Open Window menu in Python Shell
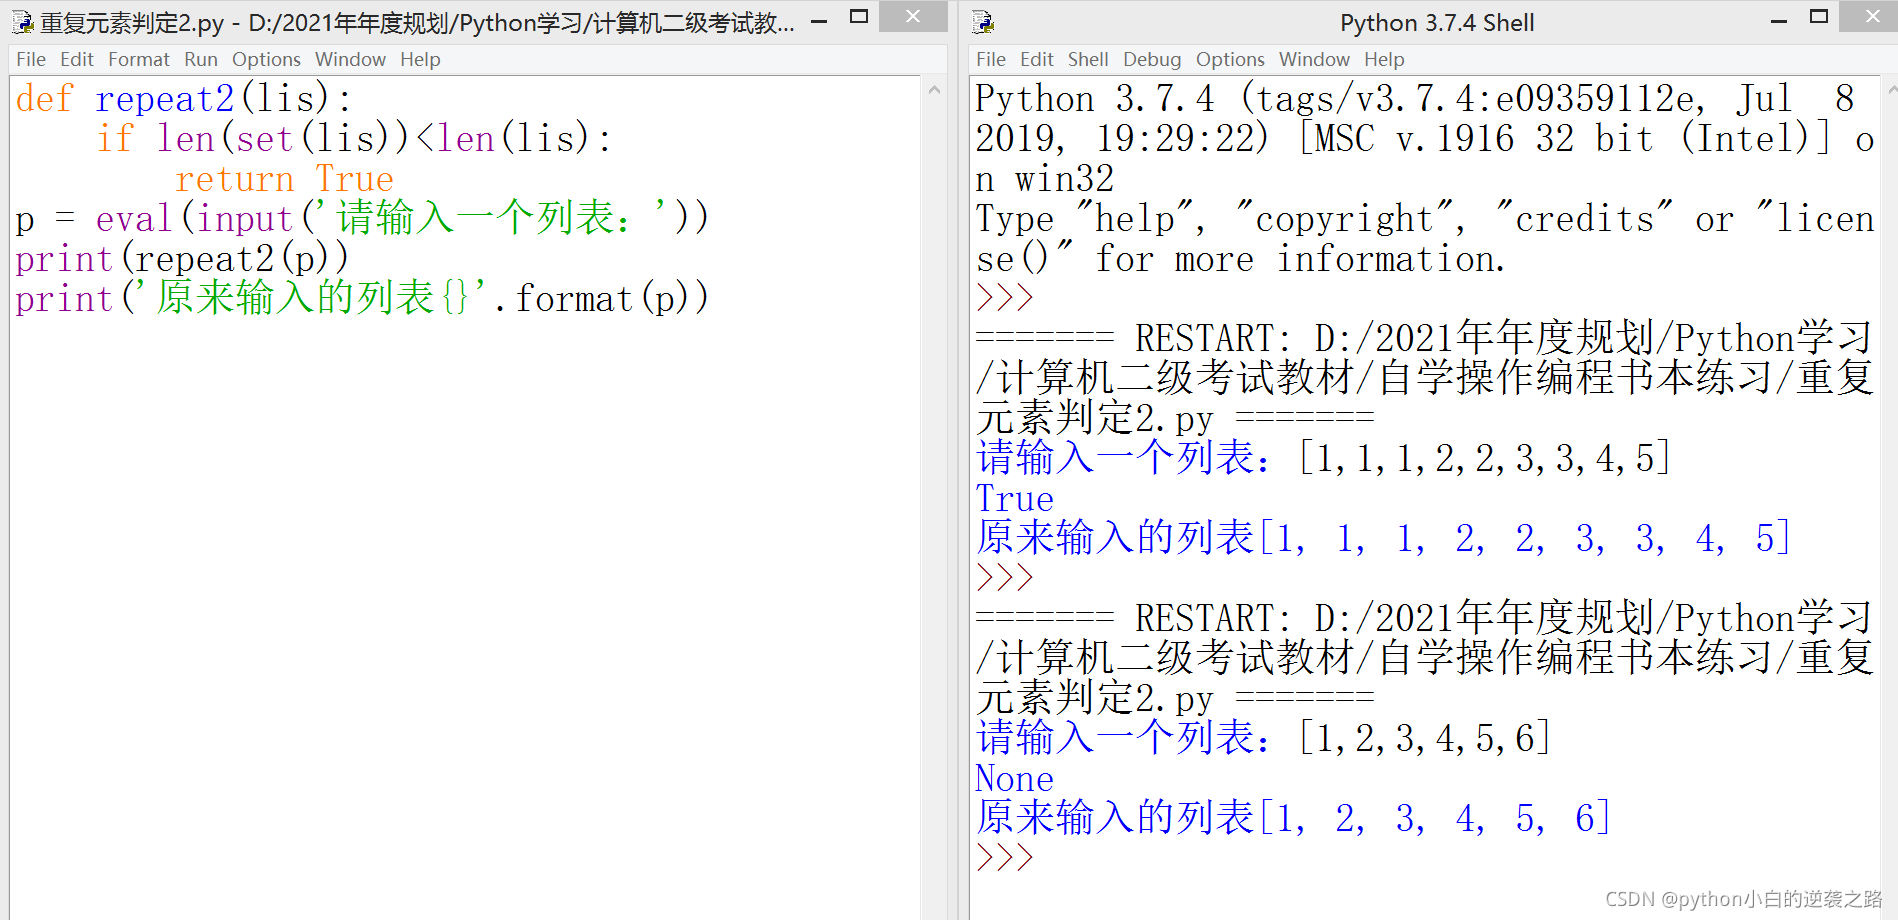The height and width of the screenshot is (920, 1898). [1314, 59]
